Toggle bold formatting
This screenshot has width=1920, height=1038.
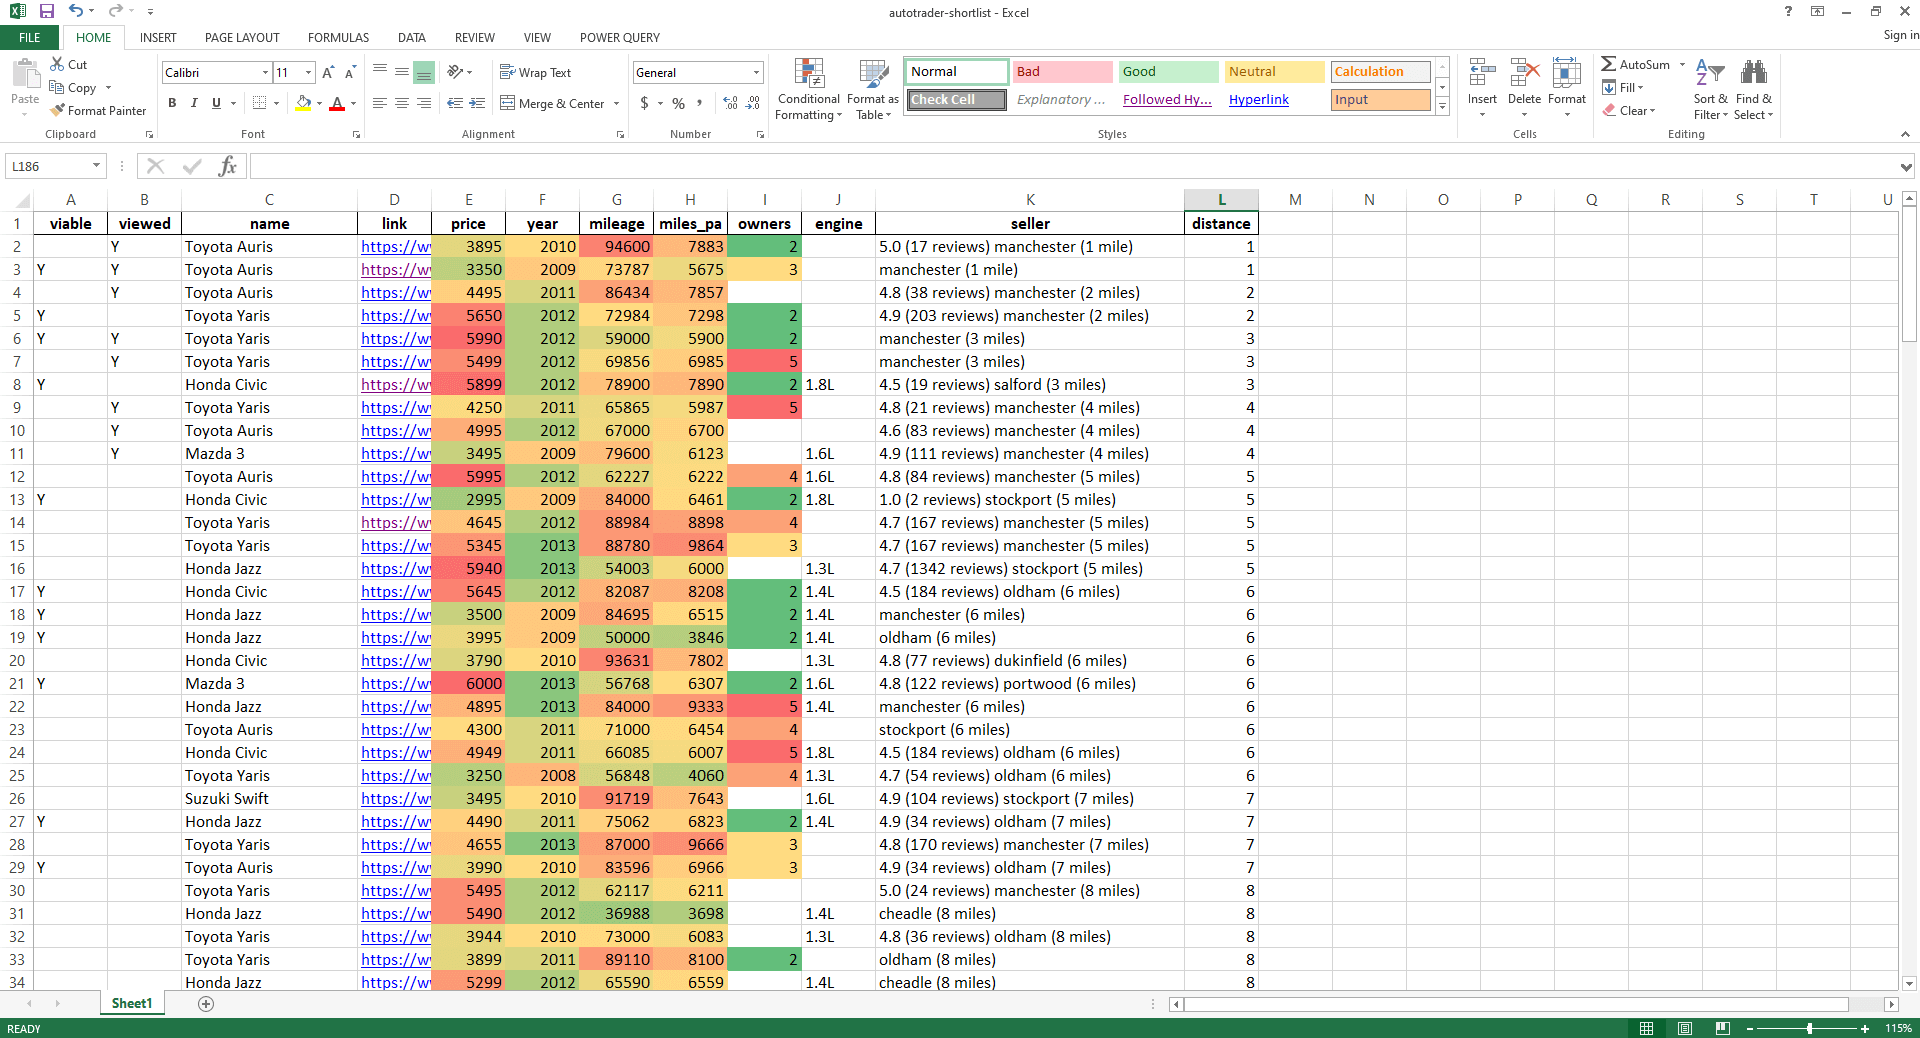(171, 103)
